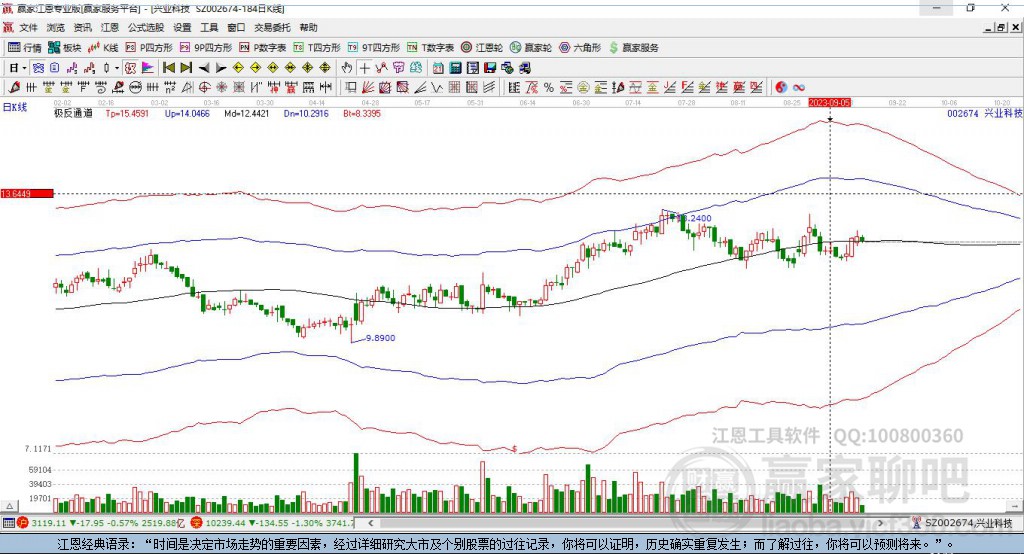Click status bar grid icon
The width and height of the screenshot is (1024, 554).
click(8, 523)
